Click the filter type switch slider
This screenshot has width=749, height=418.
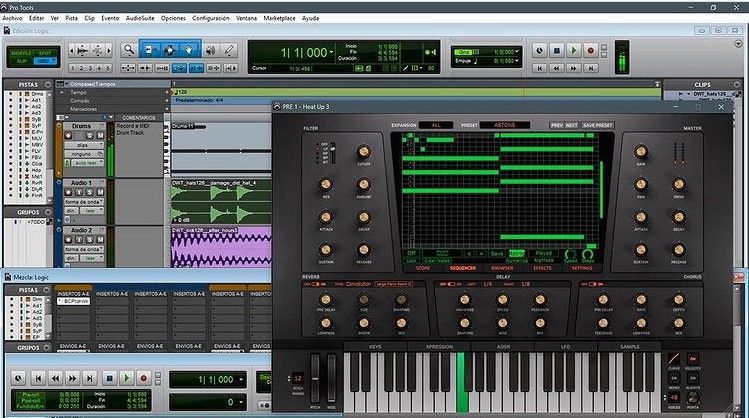(x=332, y=152)
